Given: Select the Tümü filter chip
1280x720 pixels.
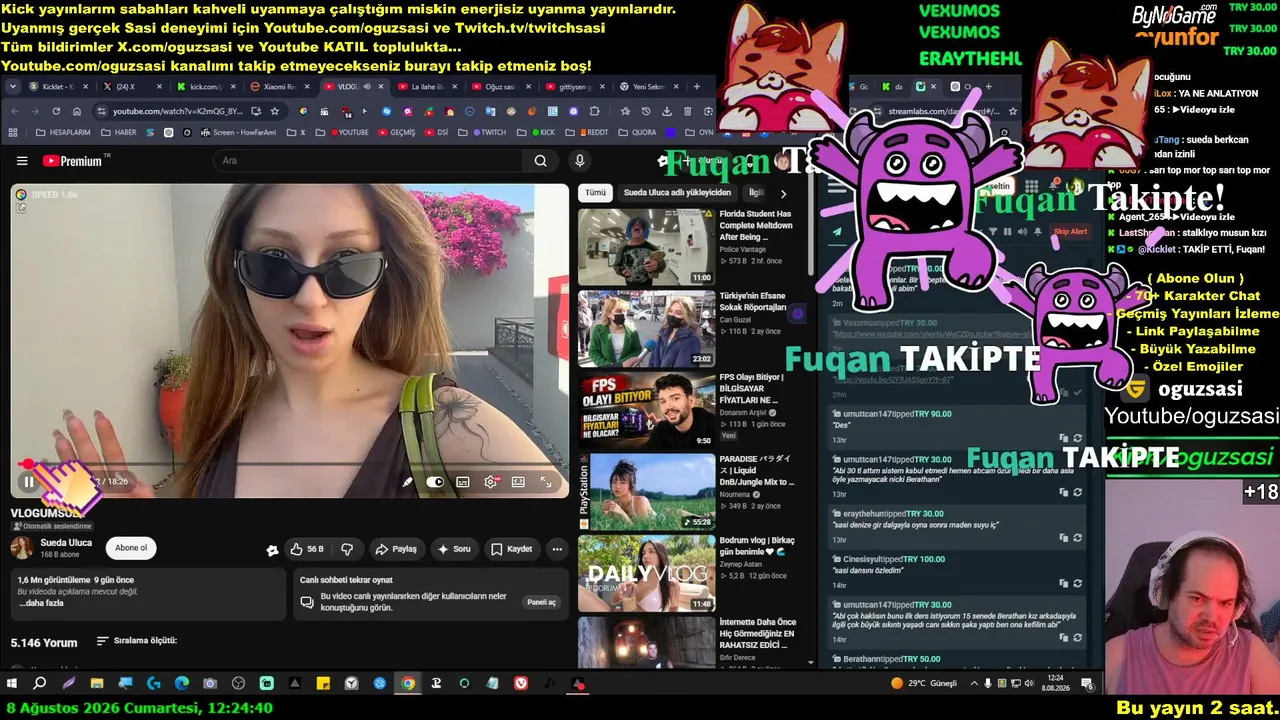Looking at the screenshot, I should coord(595,193).
